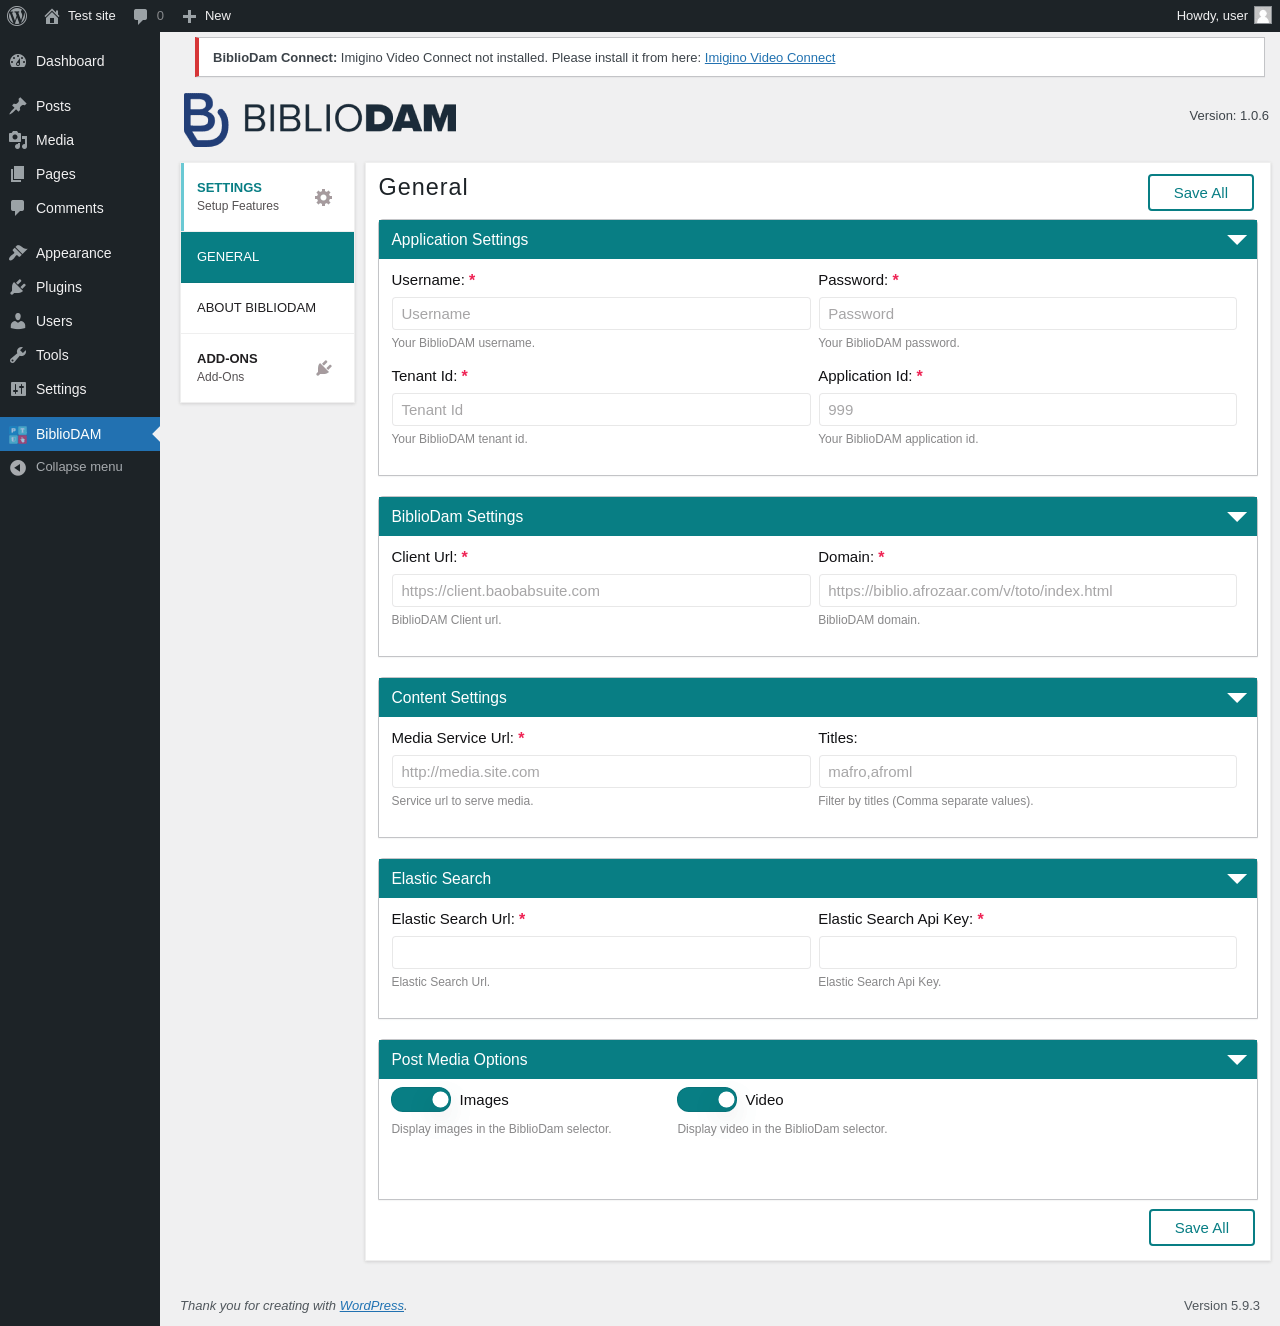The height and width of the screenshot is (1326, 1280).
Task: Collapse the Content Settings section
Action: pos(1237,698)
